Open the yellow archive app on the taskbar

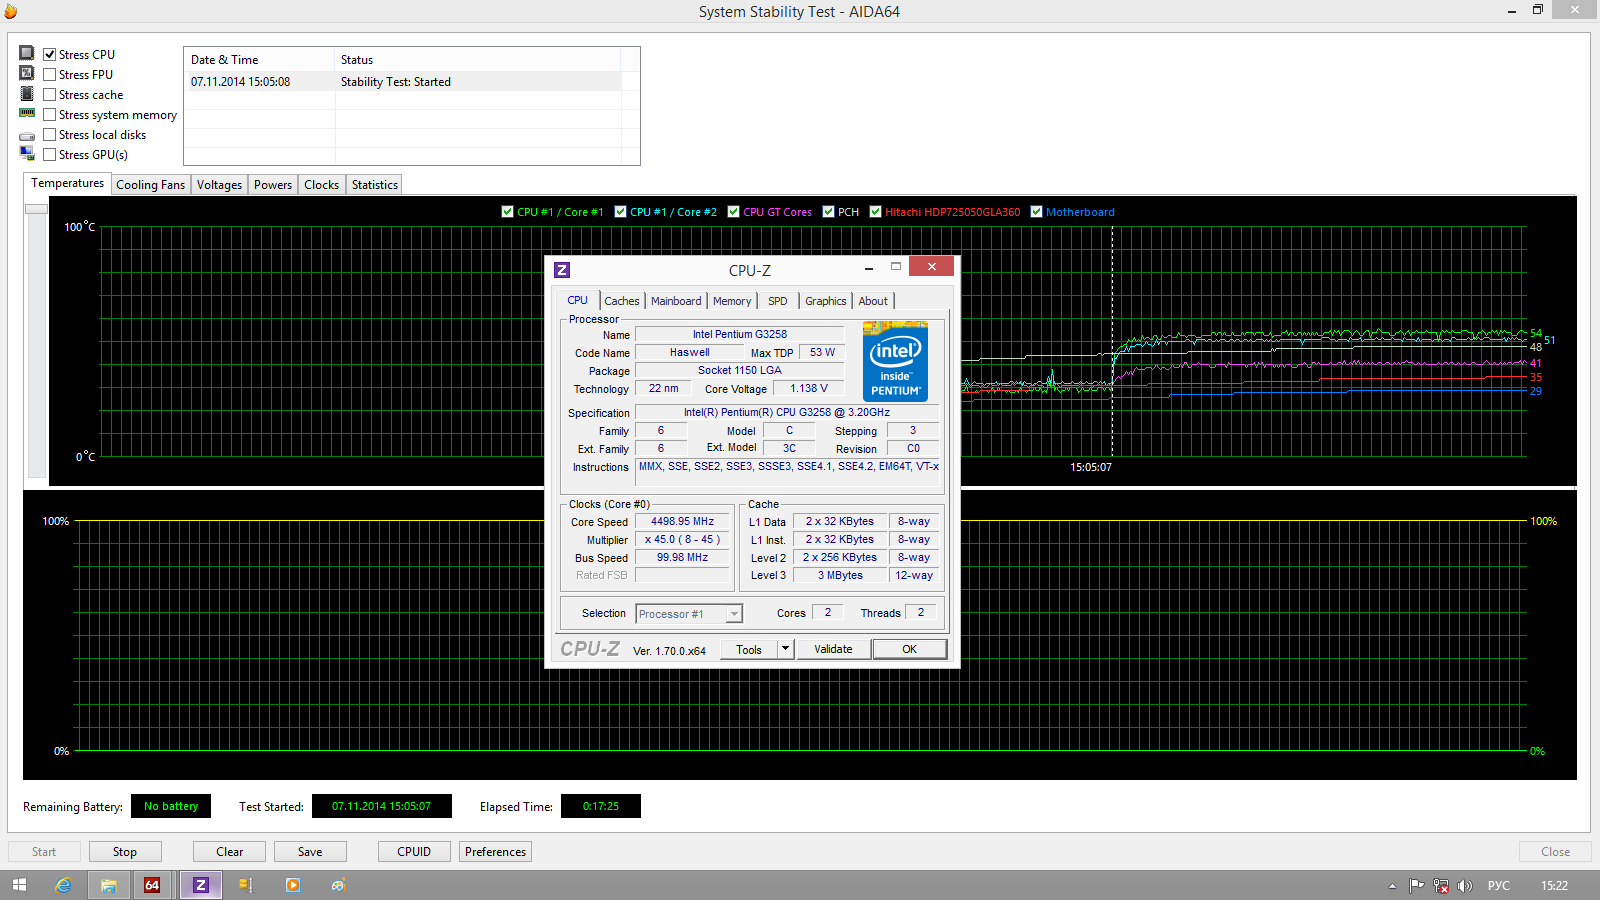tap(246, 885)
